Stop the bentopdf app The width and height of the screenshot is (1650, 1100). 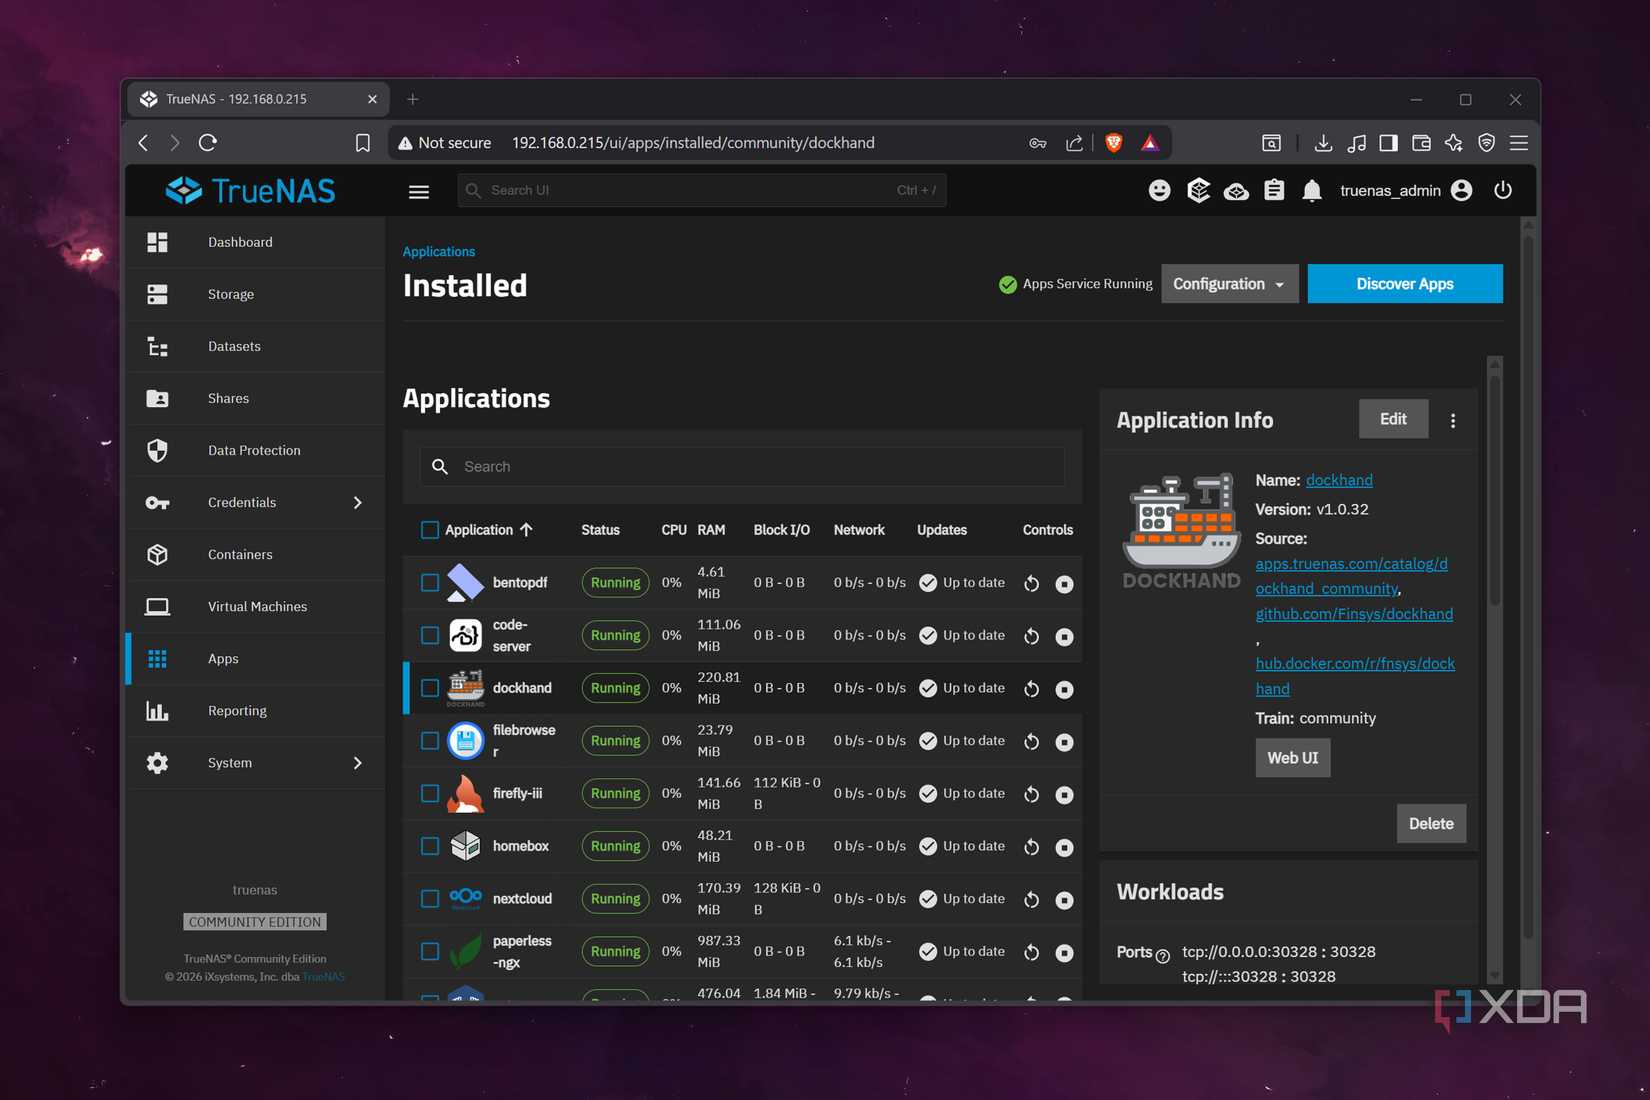coord(1064,583)
